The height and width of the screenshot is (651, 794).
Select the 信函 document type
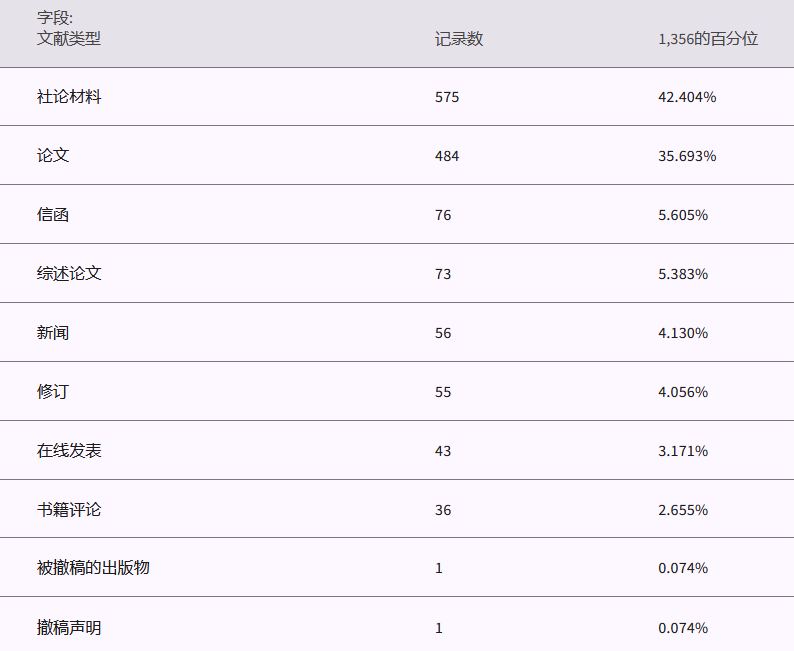tap(53, 215)
